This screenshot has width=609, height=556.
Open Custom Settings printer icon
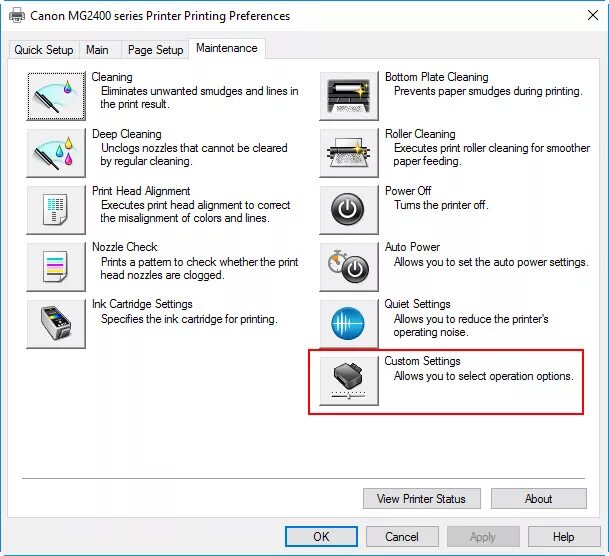coord(349,381)
